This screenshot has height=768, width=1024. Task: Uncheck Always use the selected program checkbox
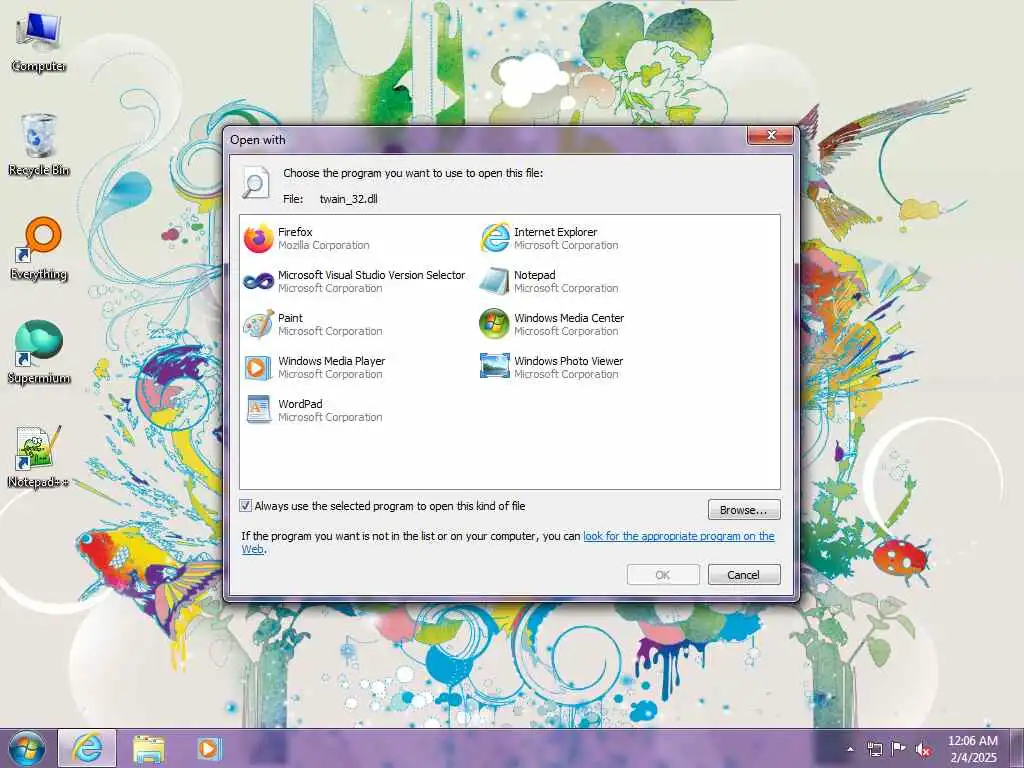point(246,505)
